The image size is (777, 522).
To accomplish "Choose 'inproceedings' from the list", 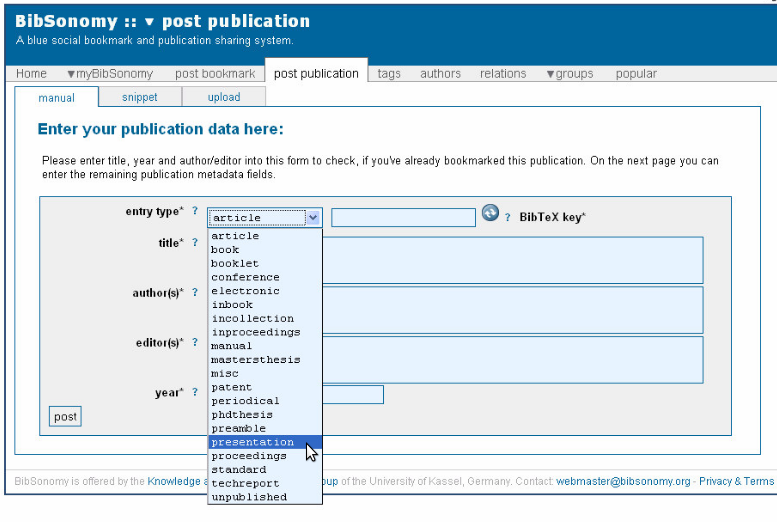I will click(265, 332).
